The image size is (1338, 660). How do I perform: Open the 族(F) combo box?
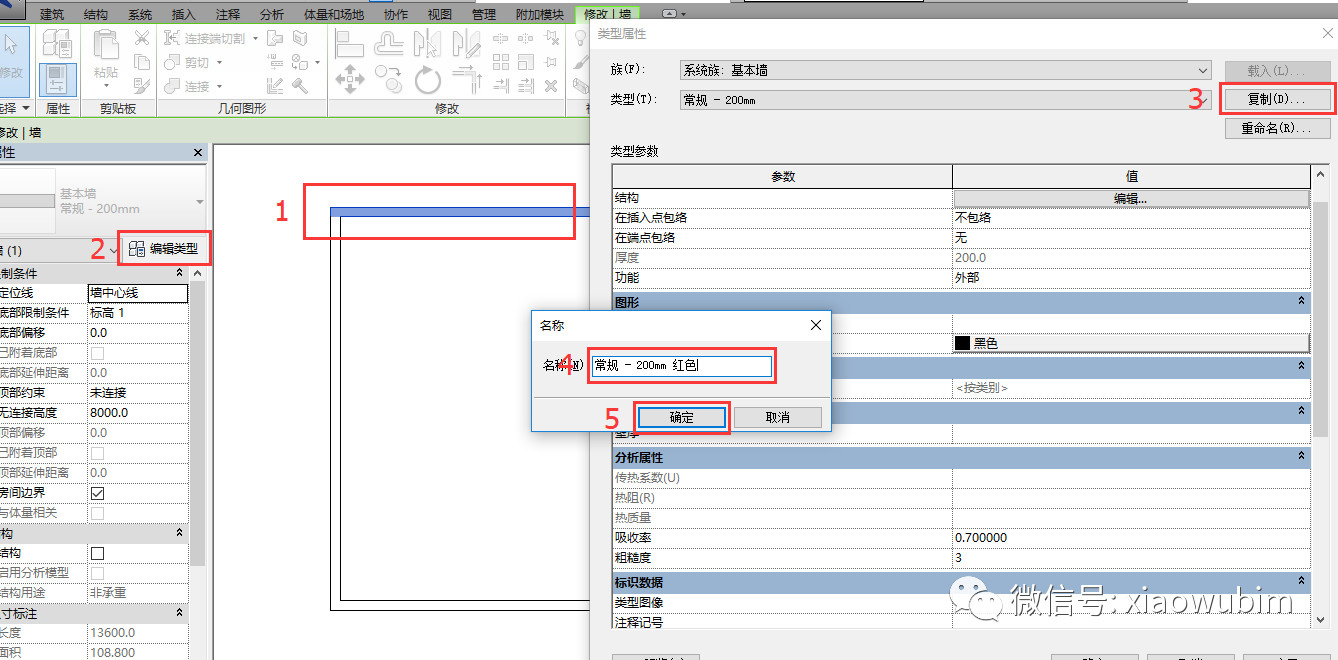coord(945,70)
